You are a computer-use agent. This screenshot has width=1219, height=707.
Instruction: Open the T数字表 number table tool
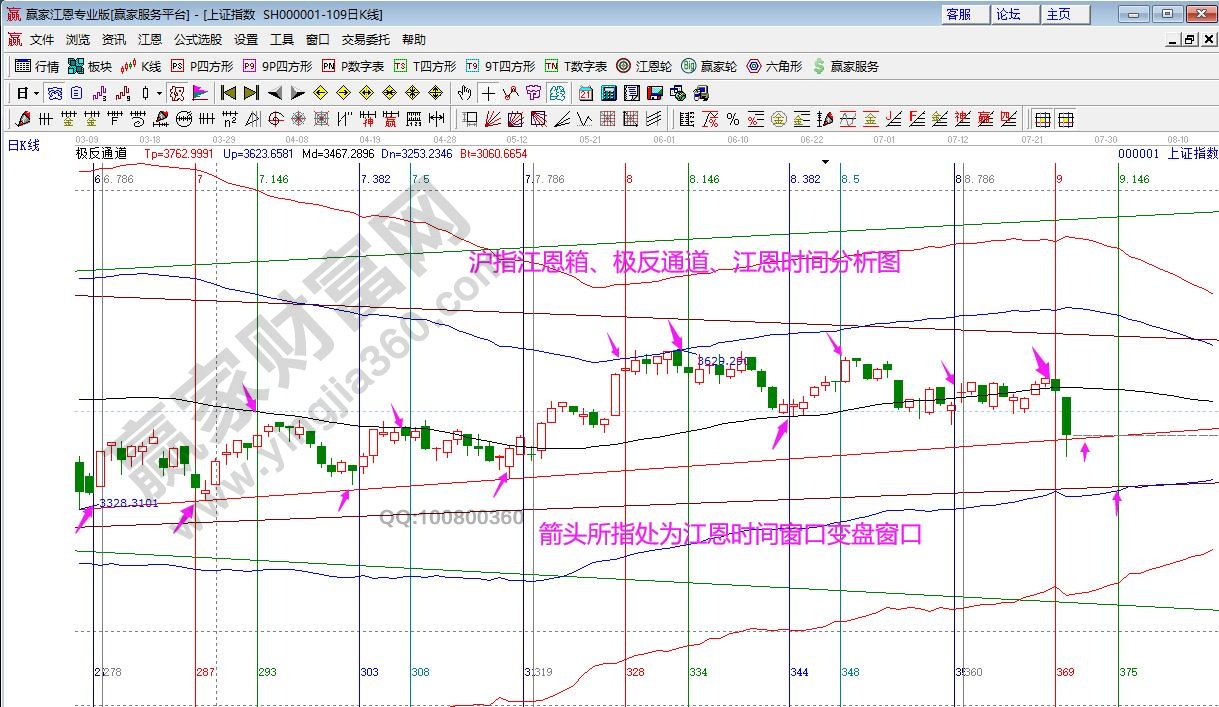571,66
